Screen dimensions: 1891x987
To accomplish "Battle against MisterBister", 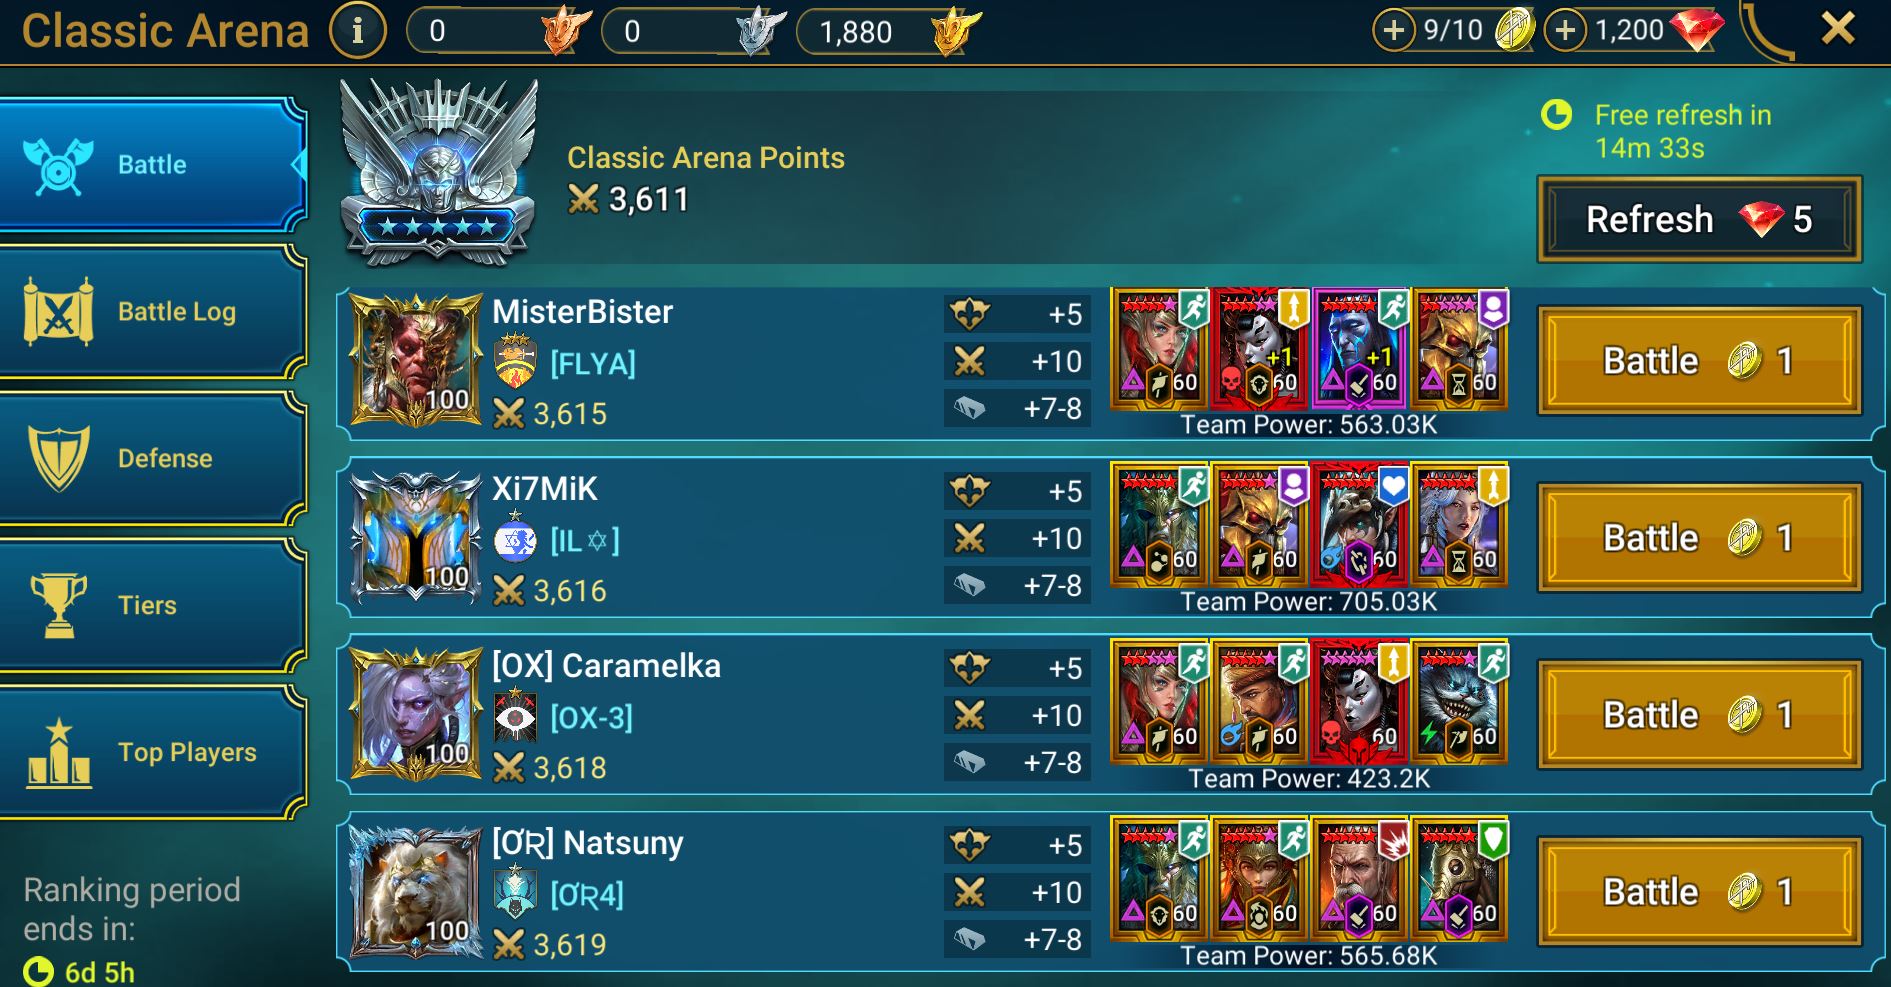I will pos(1699,361).
